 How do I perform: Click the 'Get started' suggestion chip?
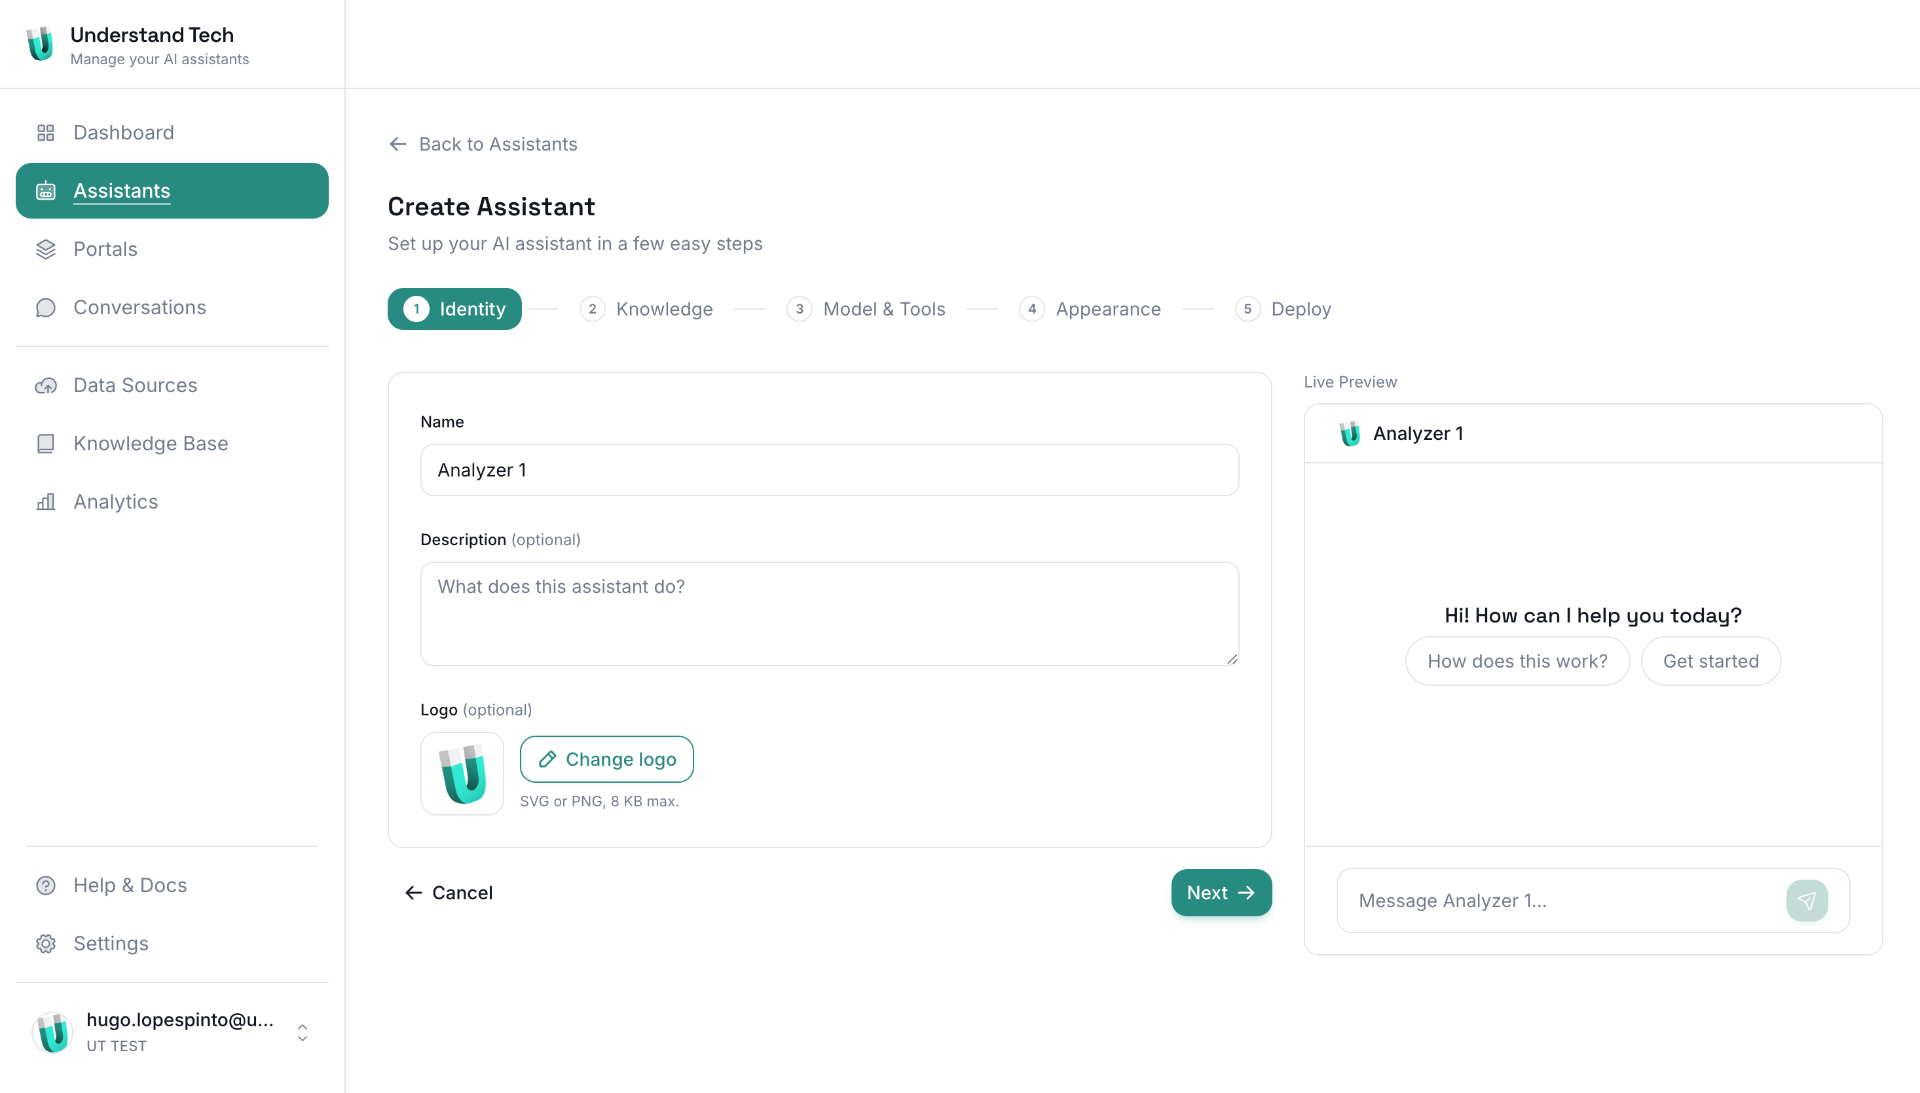(x=1711, y=661)
